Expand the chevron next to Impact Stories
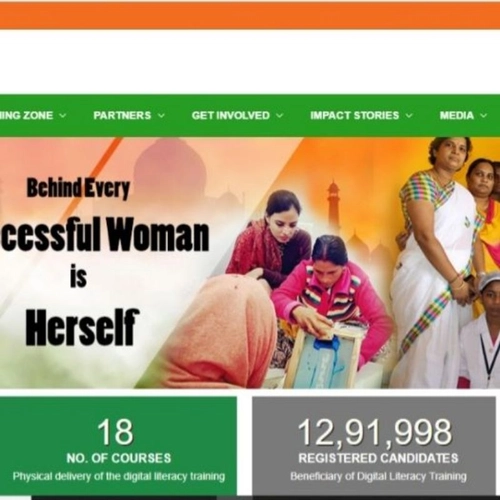Screen dimensions: 500x500 409,116
